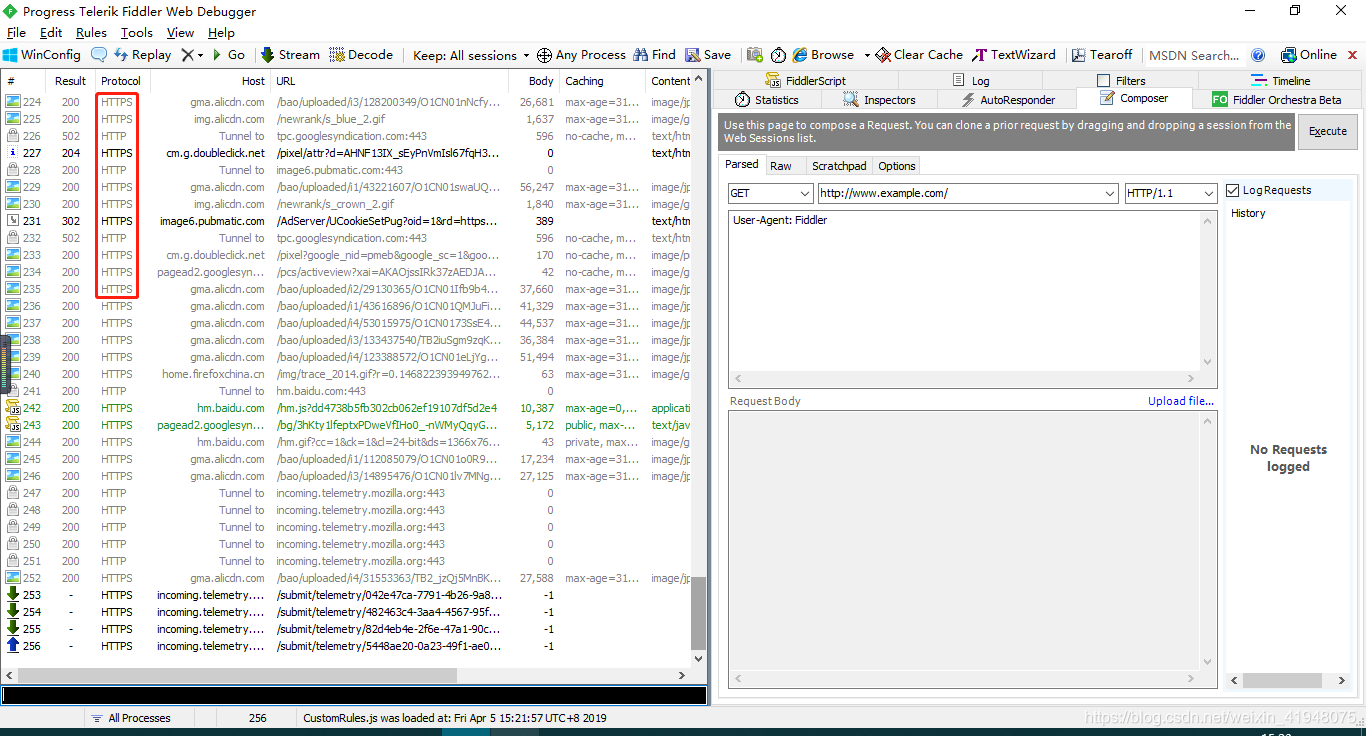The width and height of the screenshot is (1366, 736).
Task: Open the Help menu
Action: [x=221, y=33]
